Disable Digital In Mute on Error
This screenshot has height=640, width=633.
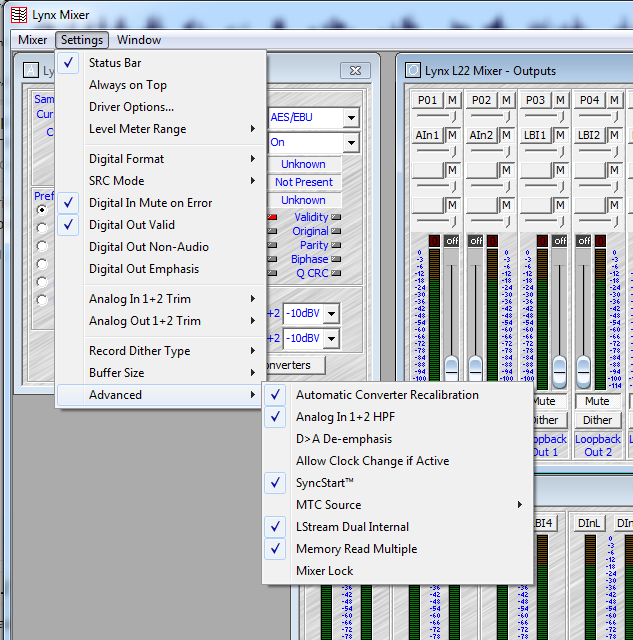coord(150,203)
